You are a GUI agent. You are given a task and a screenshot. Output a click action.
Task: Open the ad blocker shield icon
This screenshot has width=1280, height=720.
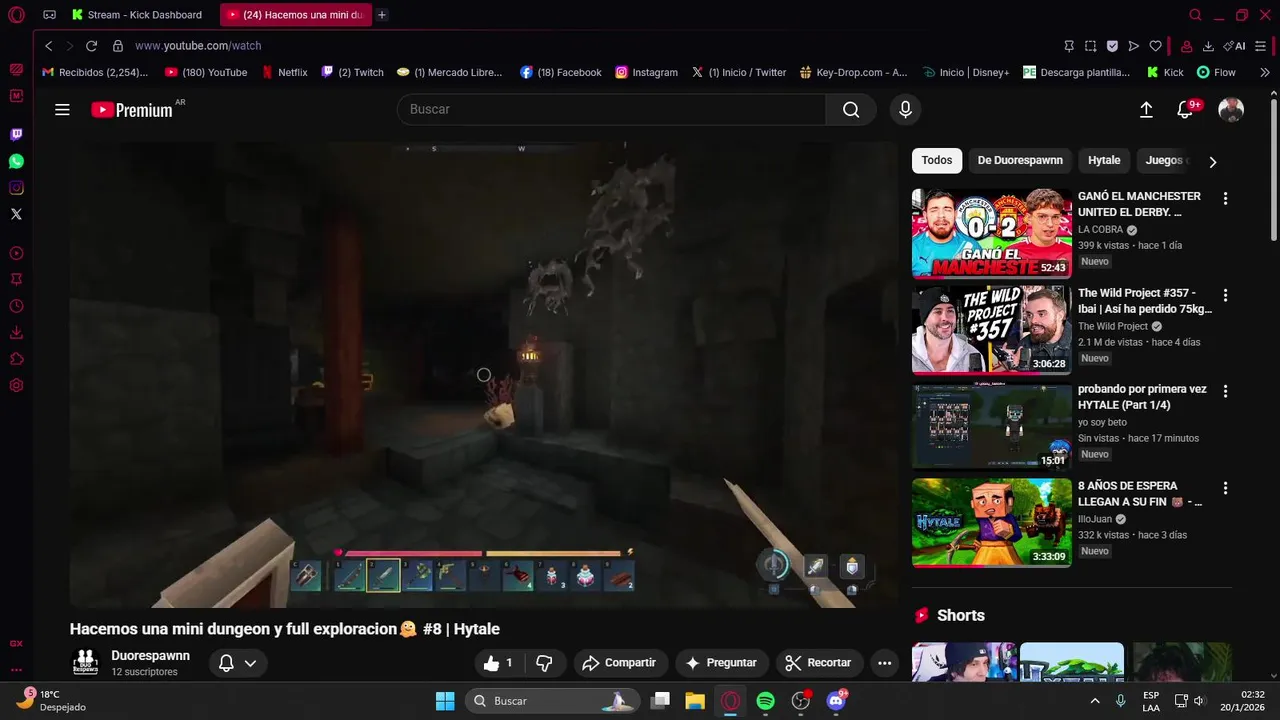(x=1112, y=46)
